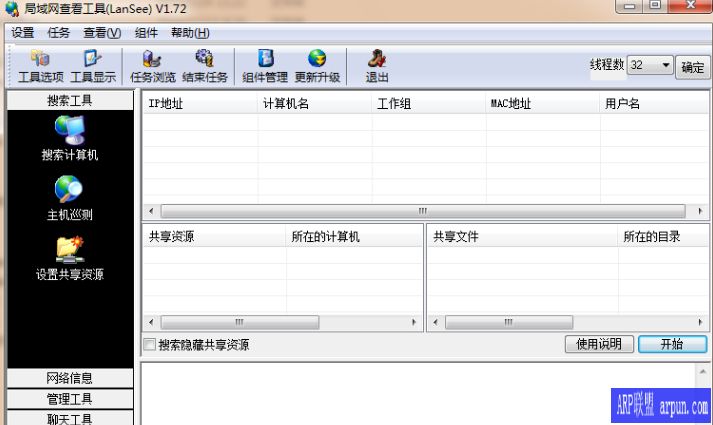
Task: Minimize the LanSee window
Action: point(629,6)
